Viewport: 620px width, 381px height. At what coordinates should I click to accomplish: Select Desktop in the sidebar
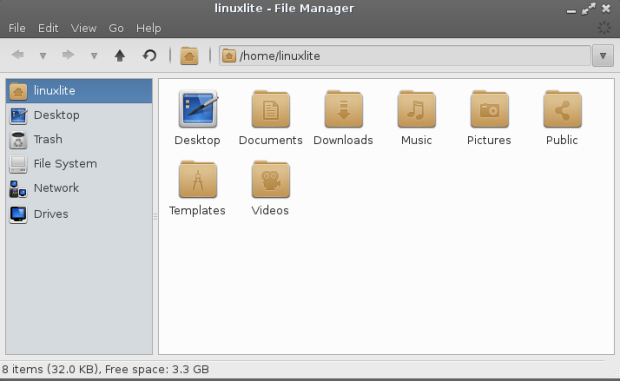click(x=79, y=115)
